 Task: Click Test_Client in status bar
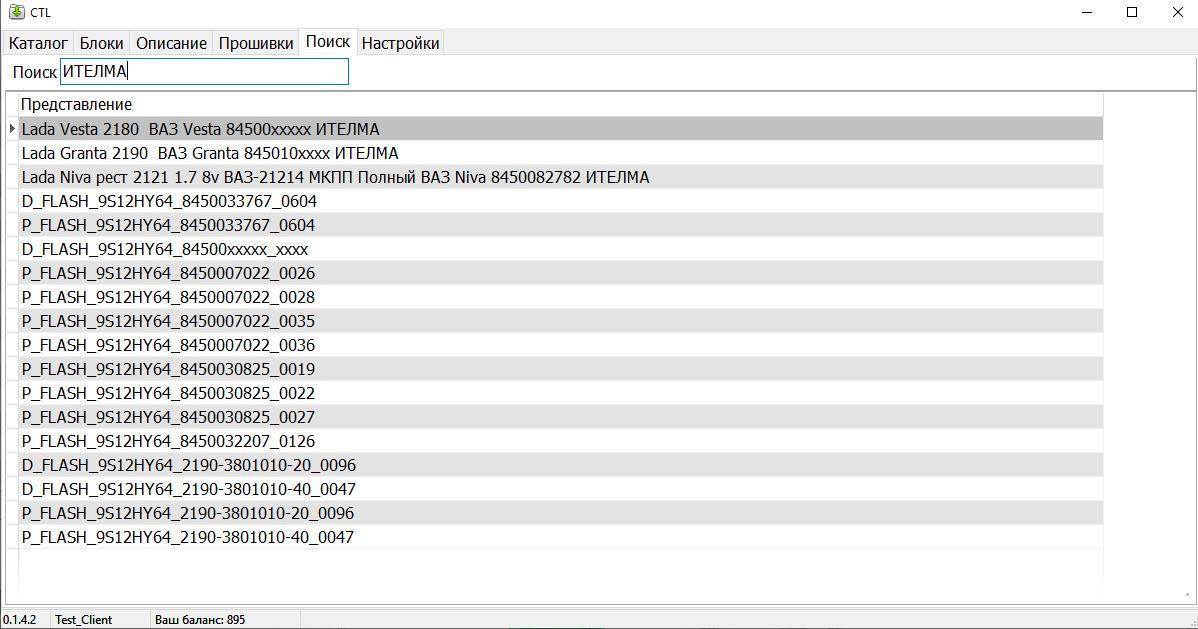[x=83, y=620]
